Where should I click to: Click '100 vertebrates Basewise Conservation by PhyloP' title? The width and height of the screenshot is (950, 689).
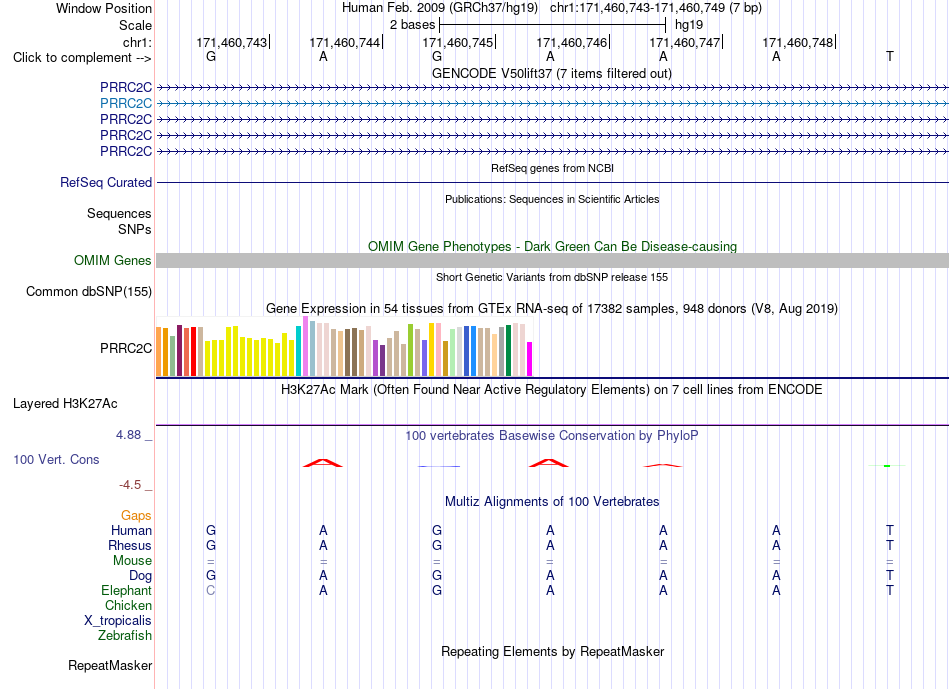[x=552, y=436]
